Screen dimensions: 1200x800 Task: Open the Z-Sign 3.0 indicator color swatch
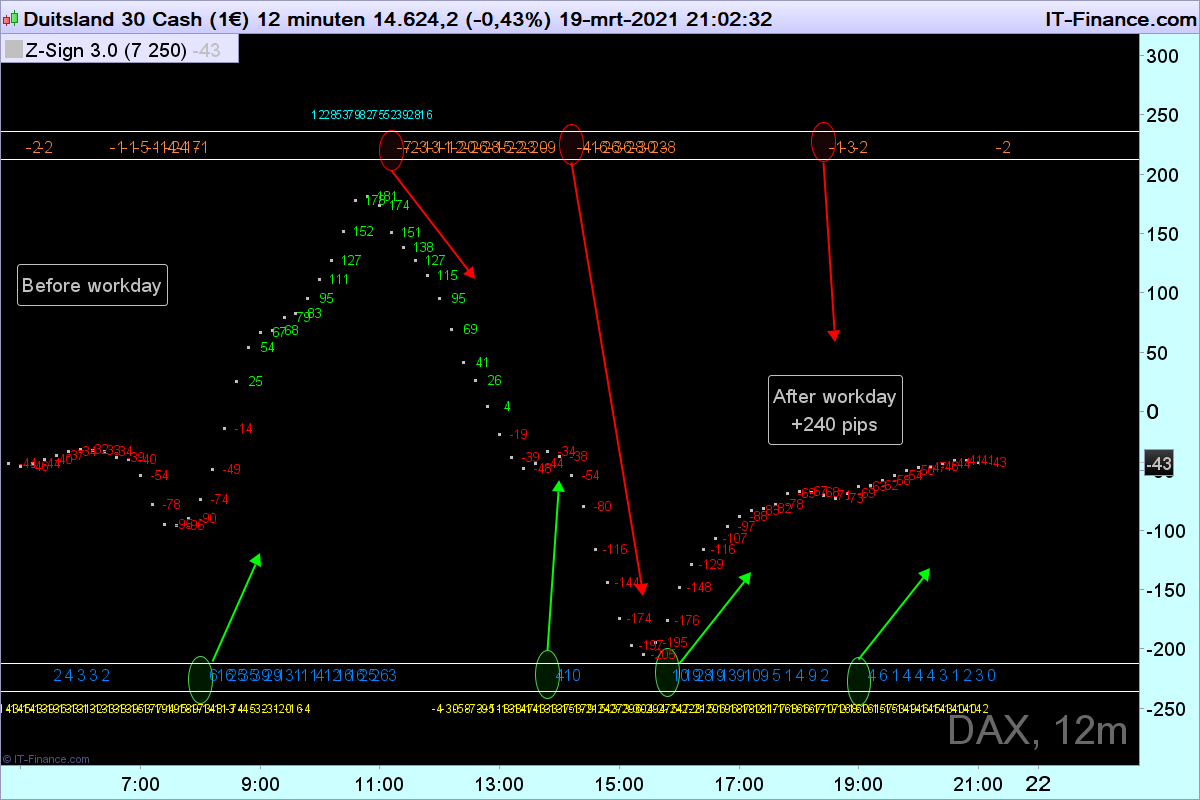click(13, 50)
